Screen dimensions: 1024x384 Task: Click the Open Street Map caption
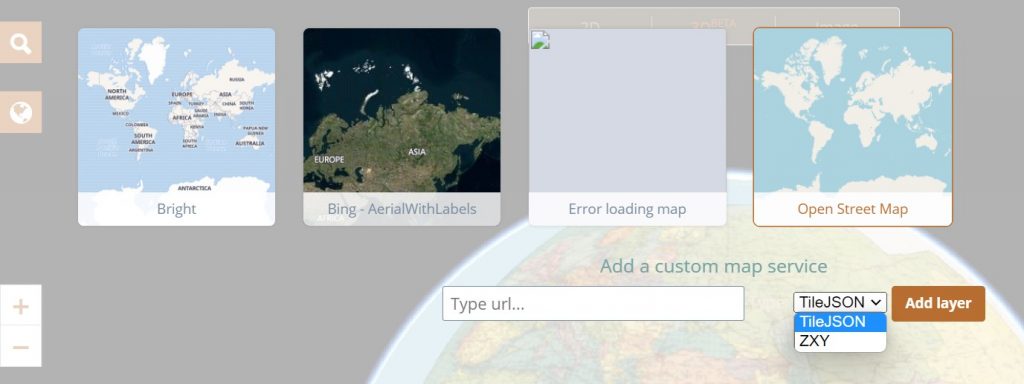(852, 210)
